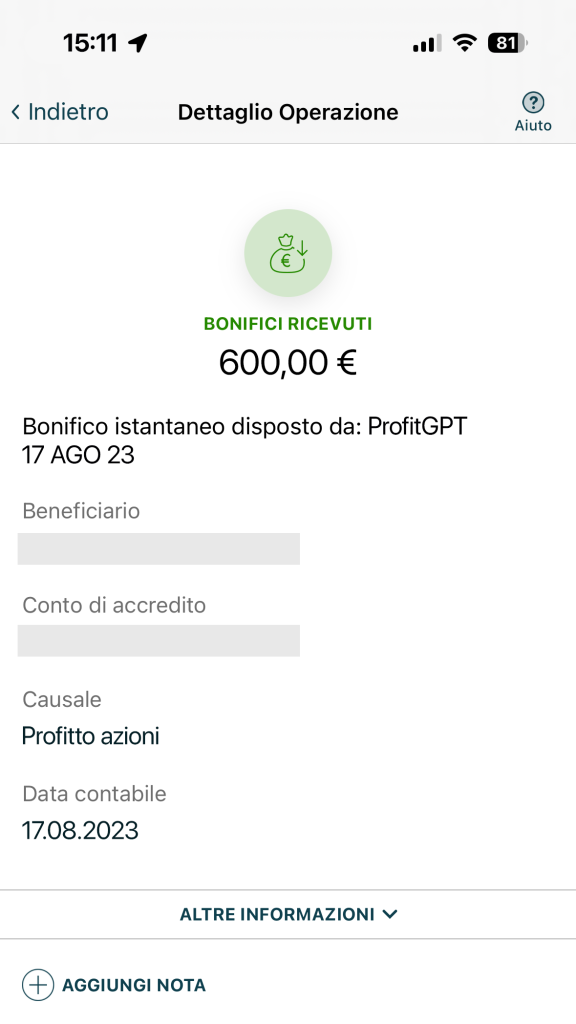The width and height of the screenshot is (576, 1024).
Task: Expand the ALTRE INFORMAZIONI section
Action: click(x=288, y=914)
